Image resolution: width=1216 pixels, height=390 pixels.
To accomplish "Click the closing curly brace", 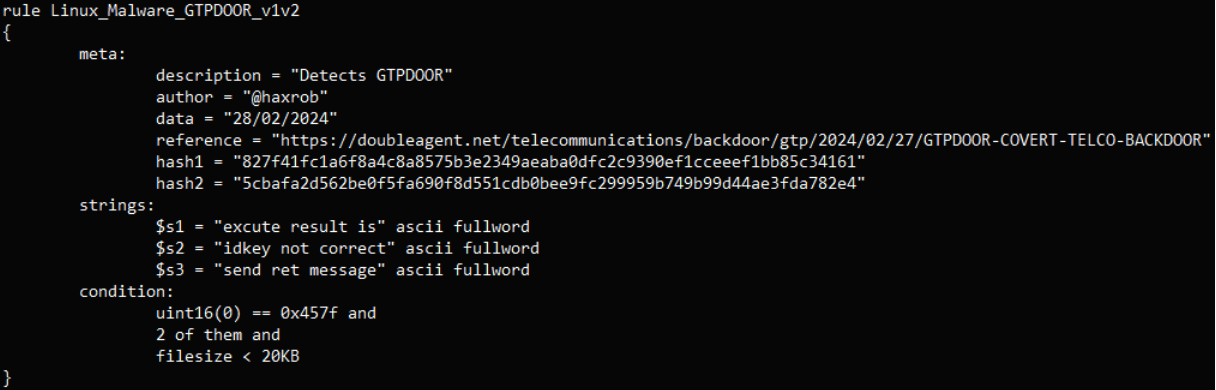I will [x=8, y=378].
